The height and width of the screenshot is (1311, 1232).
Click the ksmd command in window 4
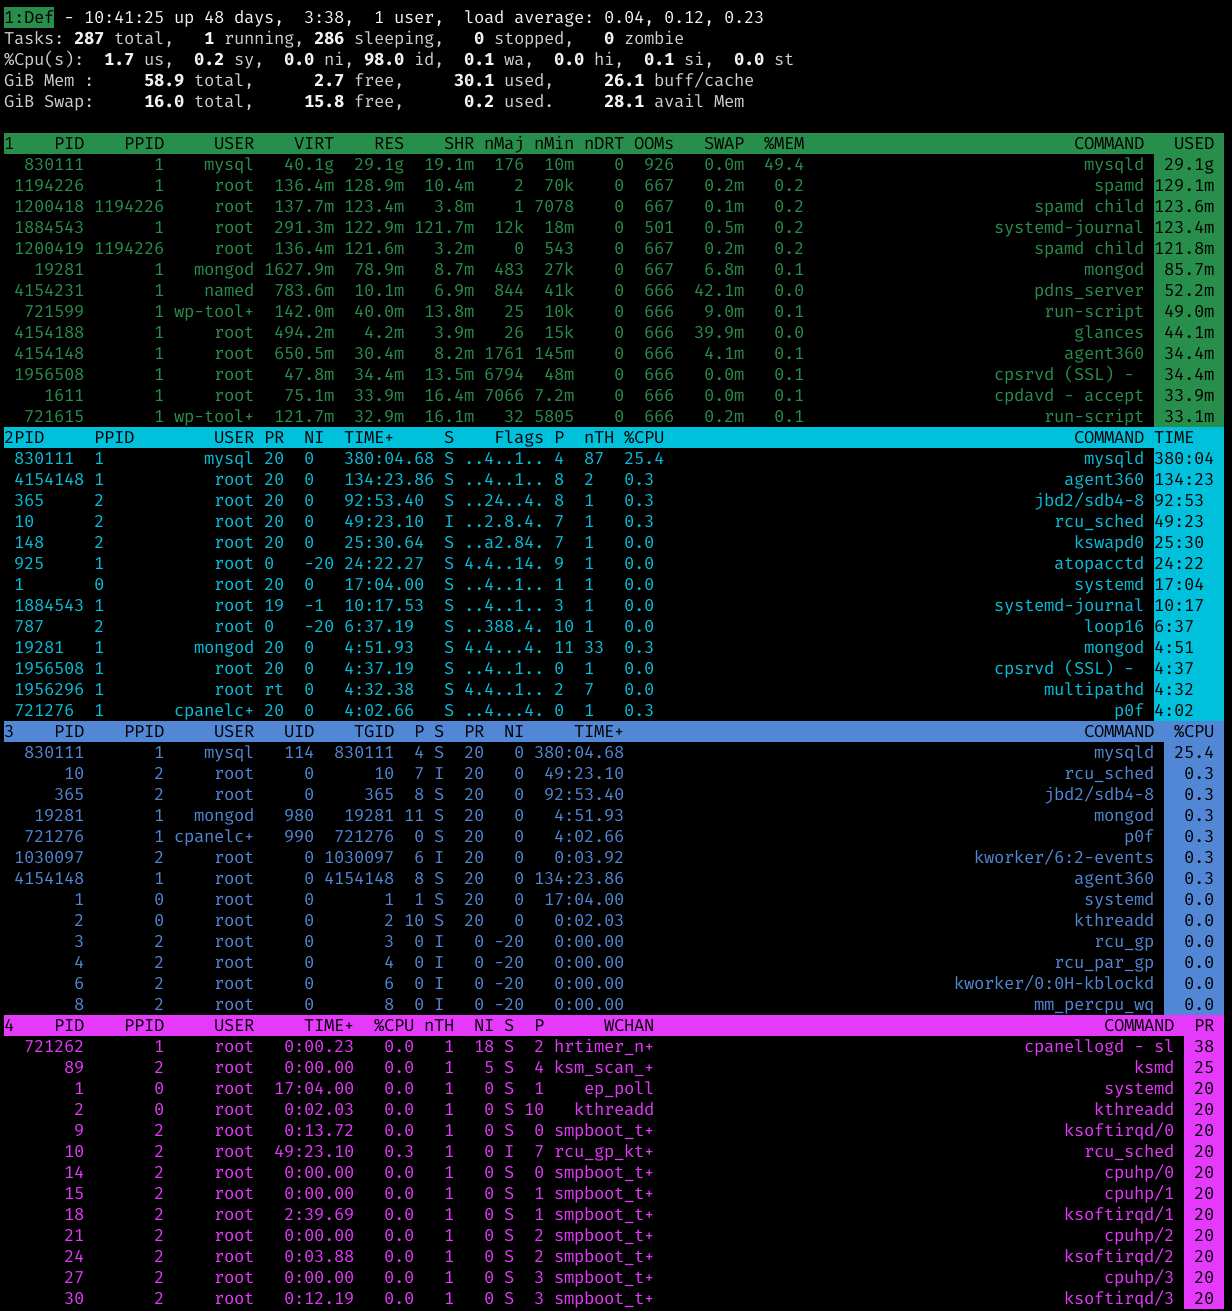click(1154, 1067)
